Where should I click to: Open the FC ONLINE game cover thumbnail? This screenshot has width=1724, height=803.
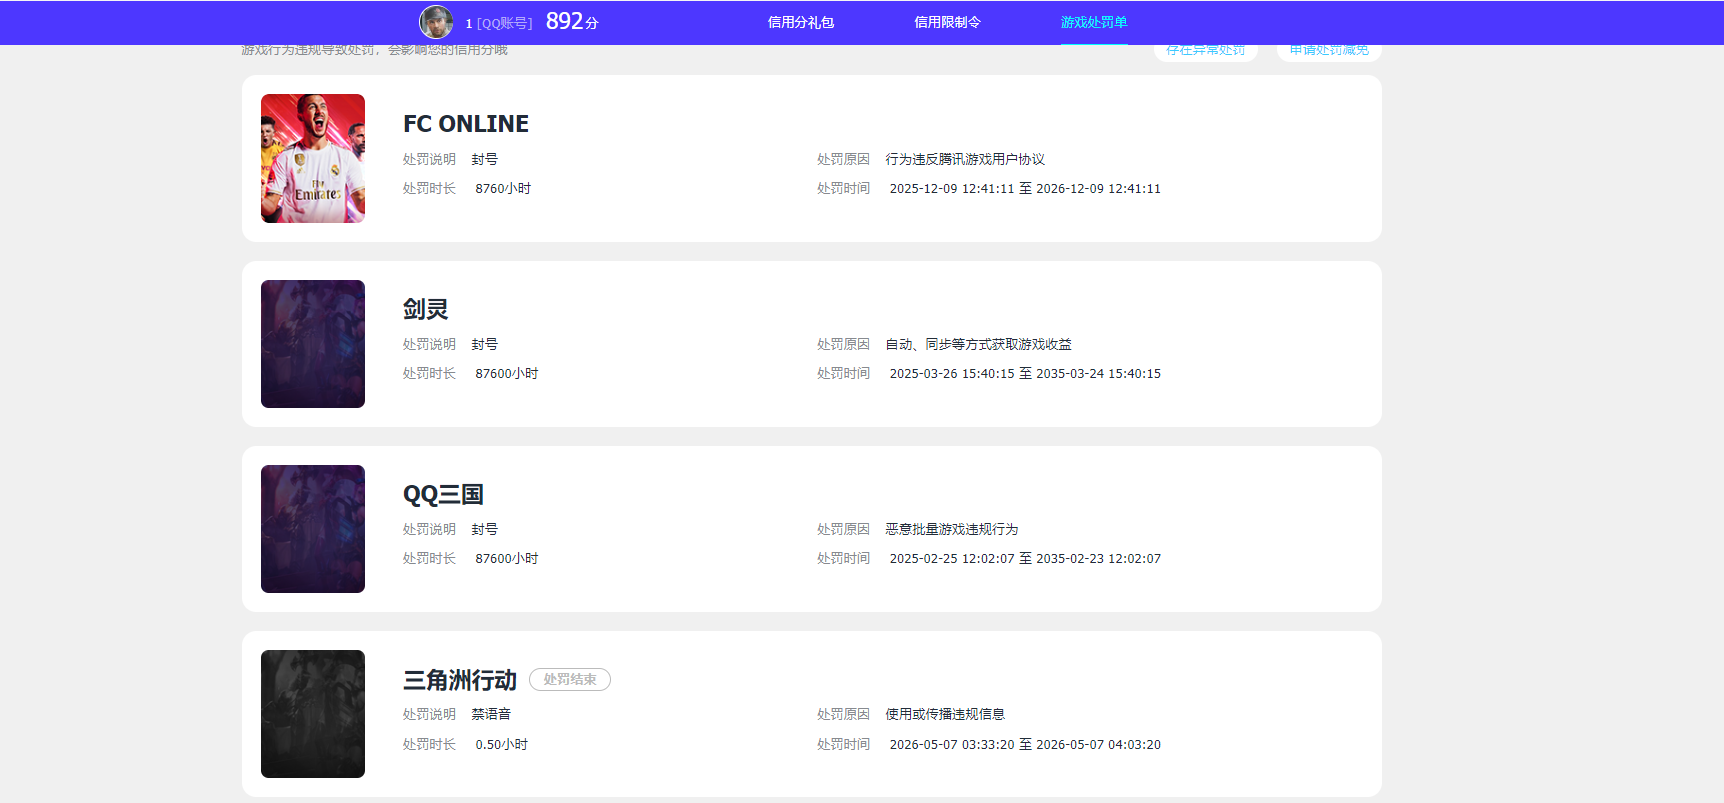[313, 158]
